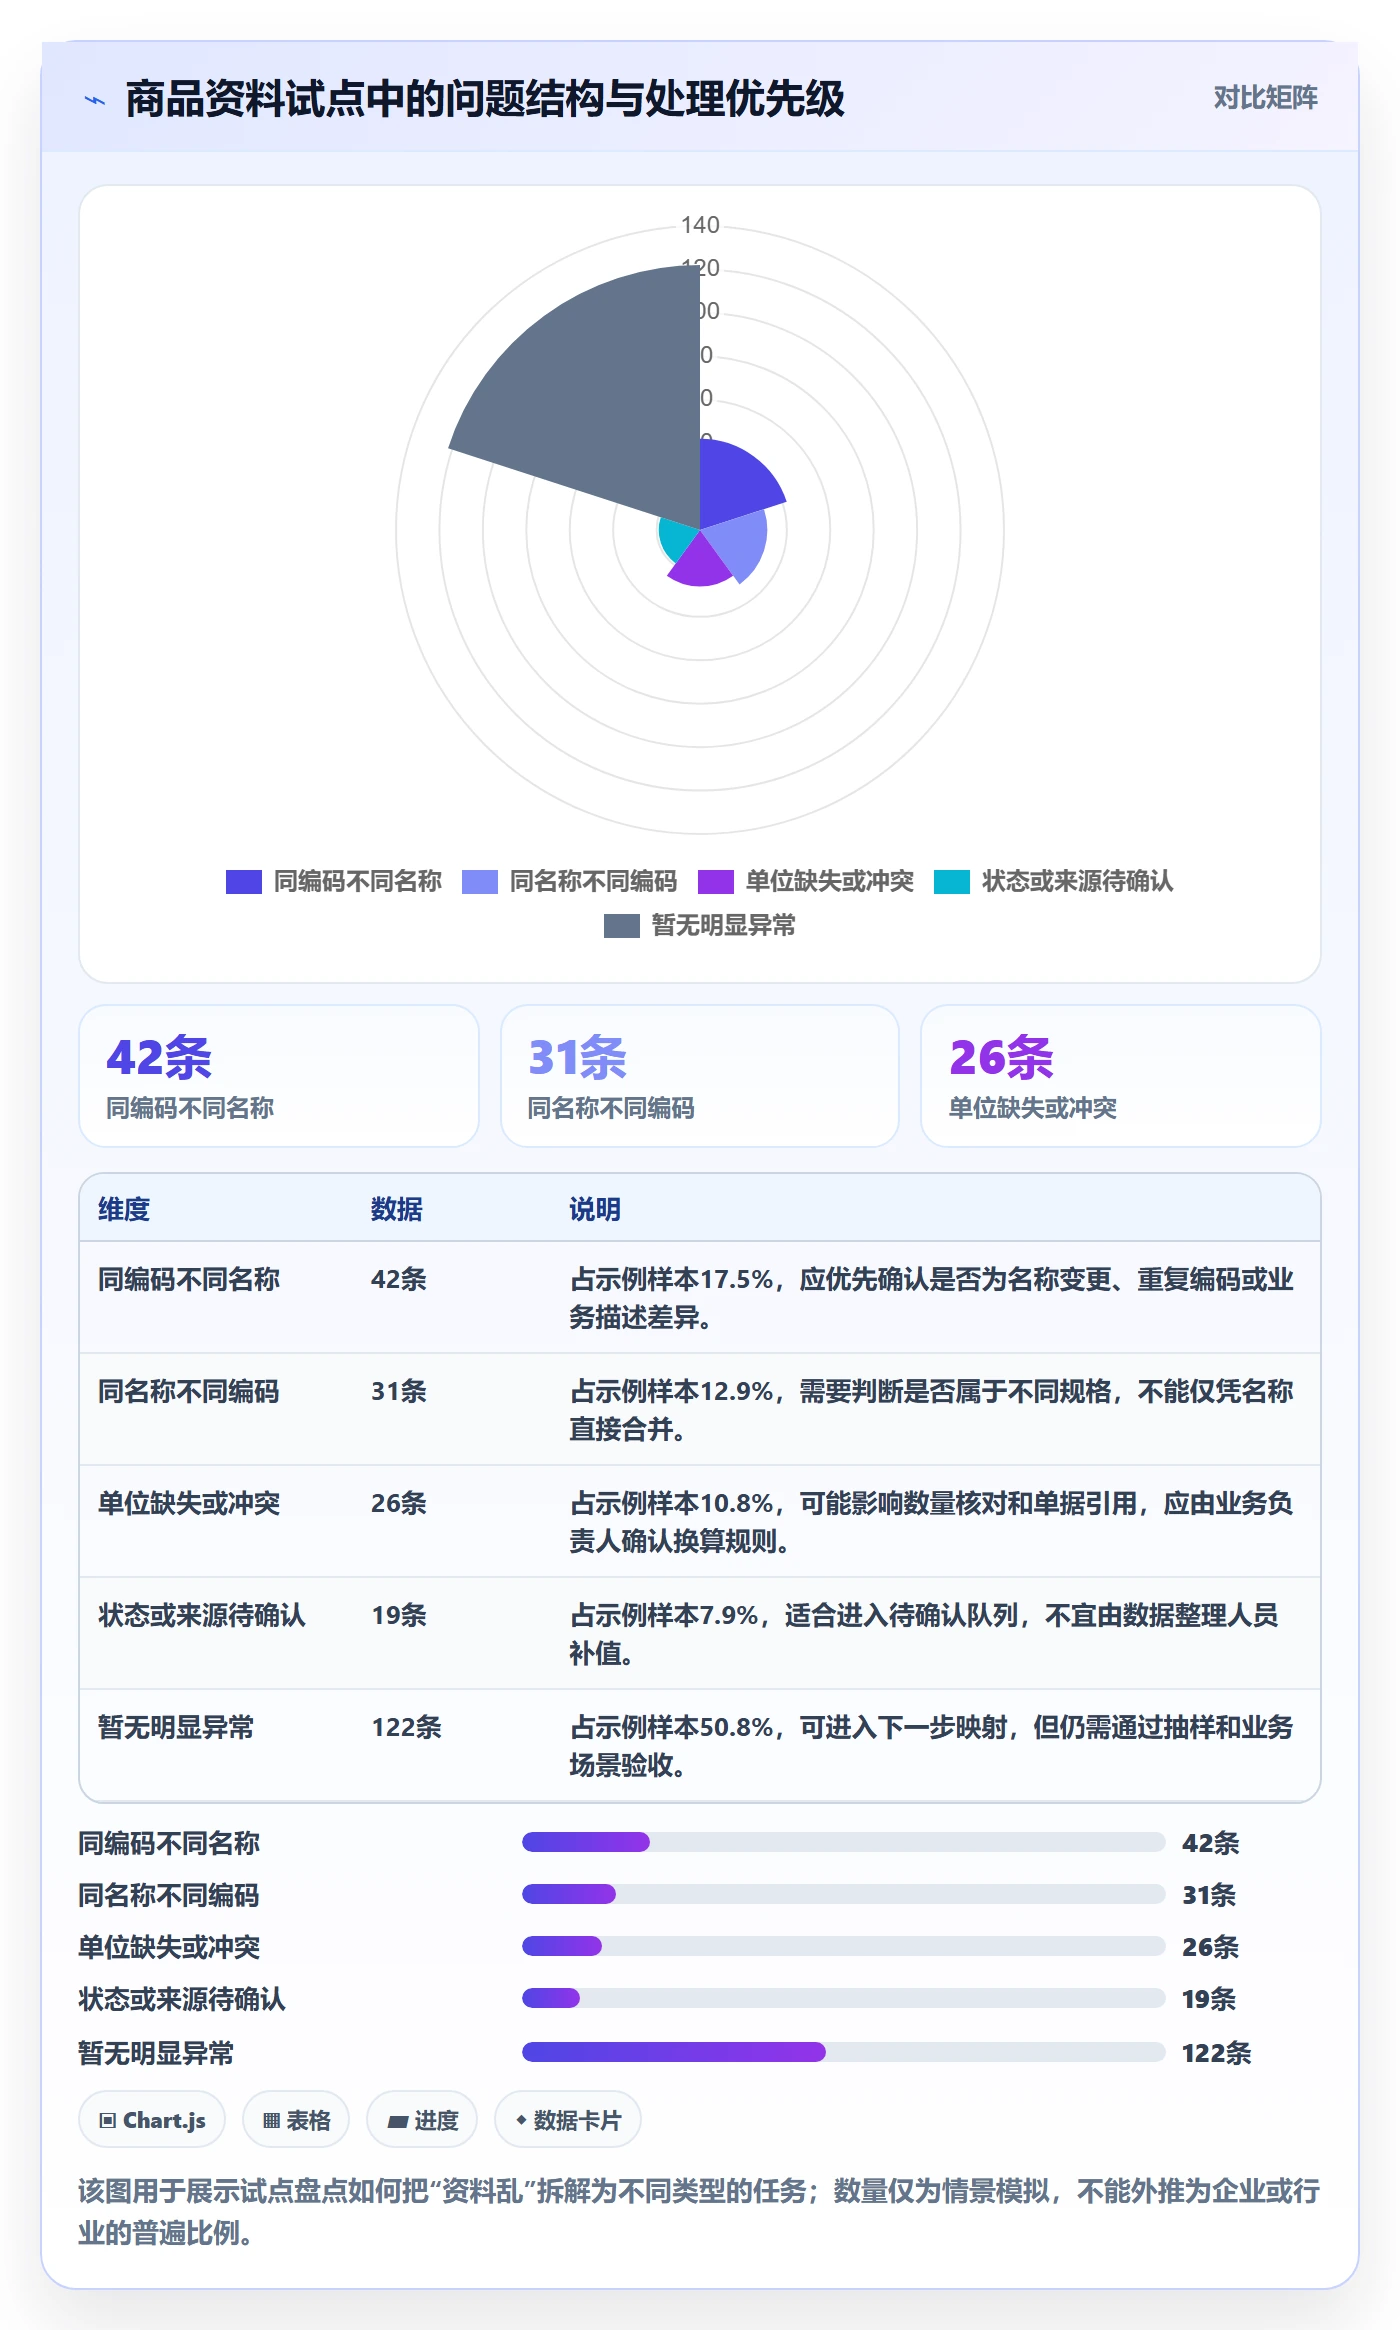Toggle the 同名称不同编码 legend swatch
The height and width of the screenshot is (2330, 1400).
(x=479, y=881)
